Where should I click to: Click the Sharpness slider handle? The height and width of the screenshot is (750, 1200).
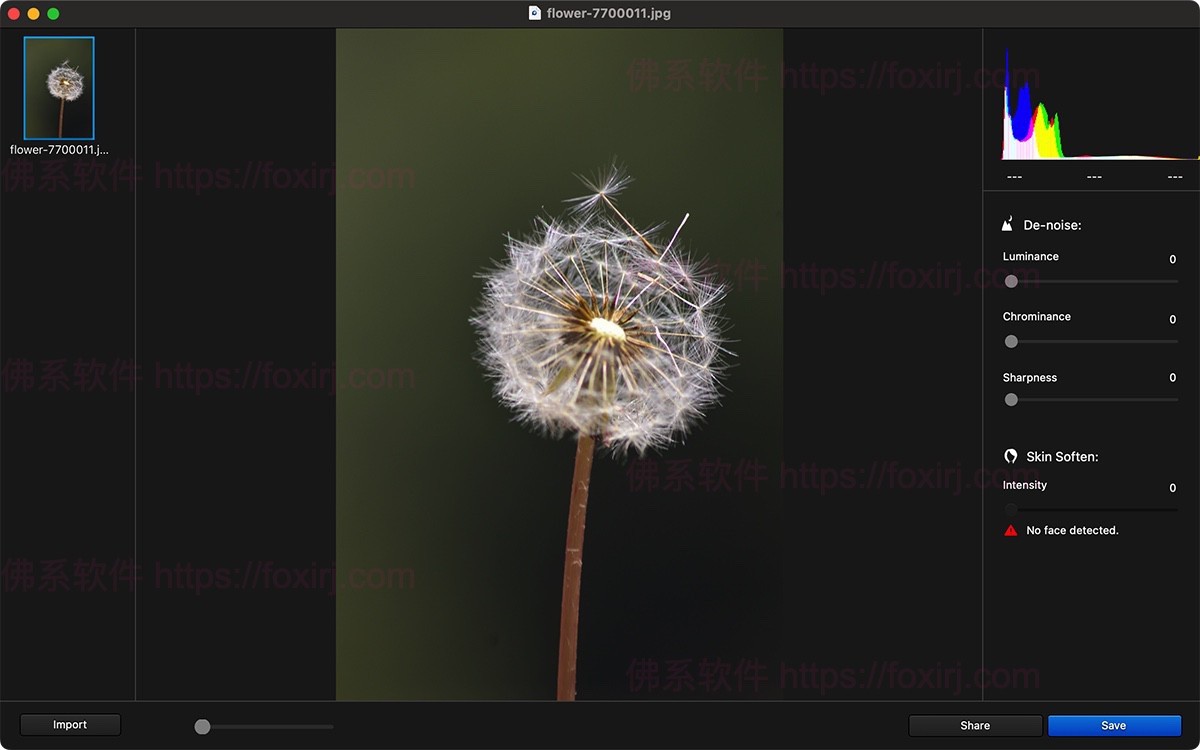coord(1011,400)
